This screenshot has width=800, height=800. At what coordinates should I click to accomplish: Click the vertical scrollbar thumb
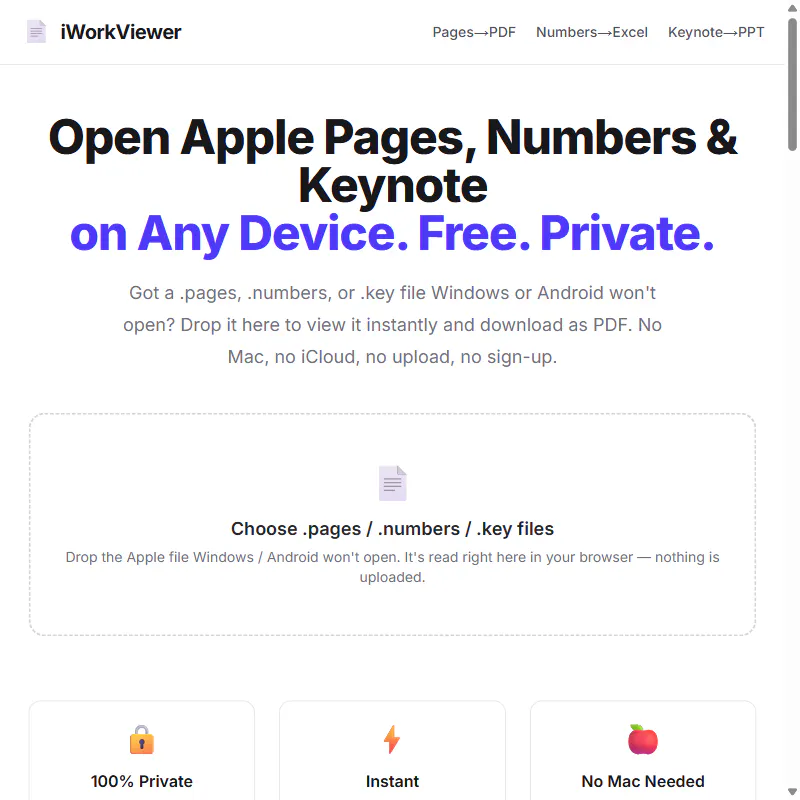point(792,84)
